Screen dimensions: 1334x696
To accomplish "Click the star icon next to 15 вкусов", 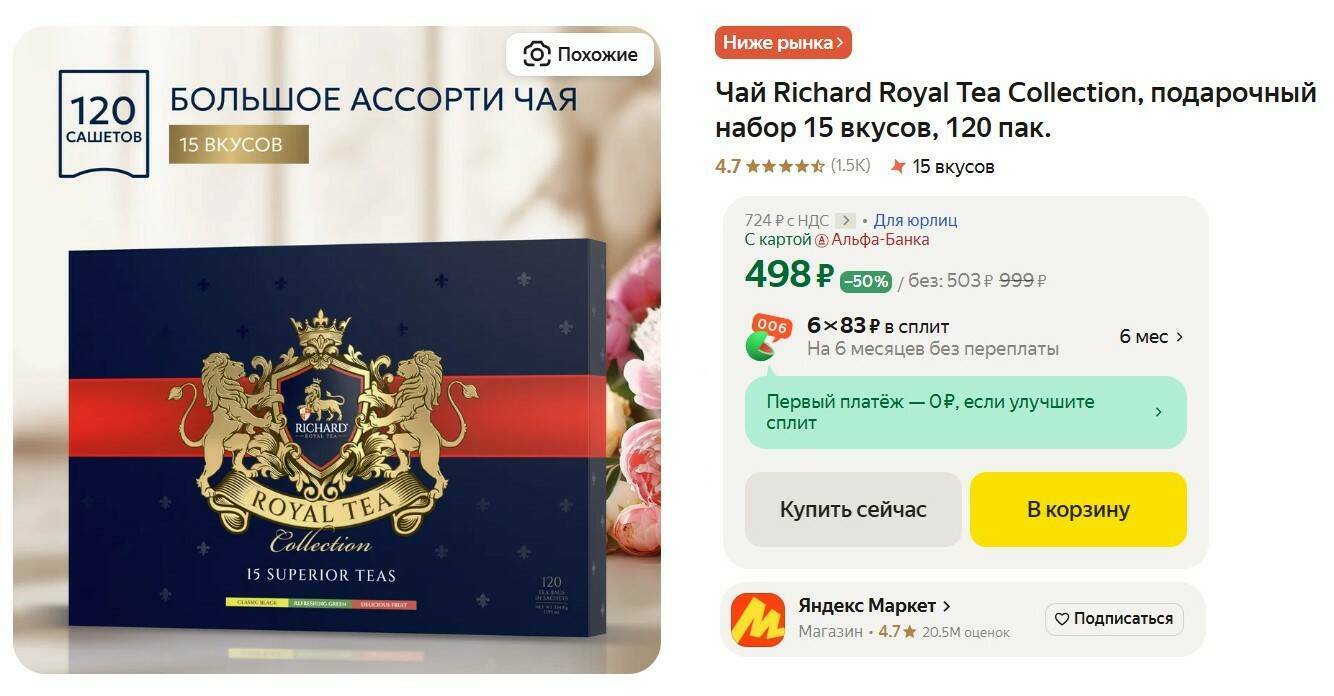I will pos(898,166).
